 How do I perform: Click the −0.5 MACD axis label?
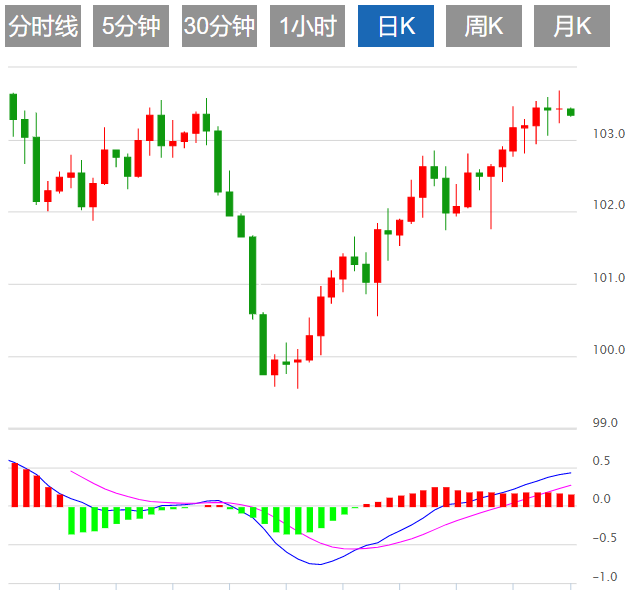(x=605, y=538)
